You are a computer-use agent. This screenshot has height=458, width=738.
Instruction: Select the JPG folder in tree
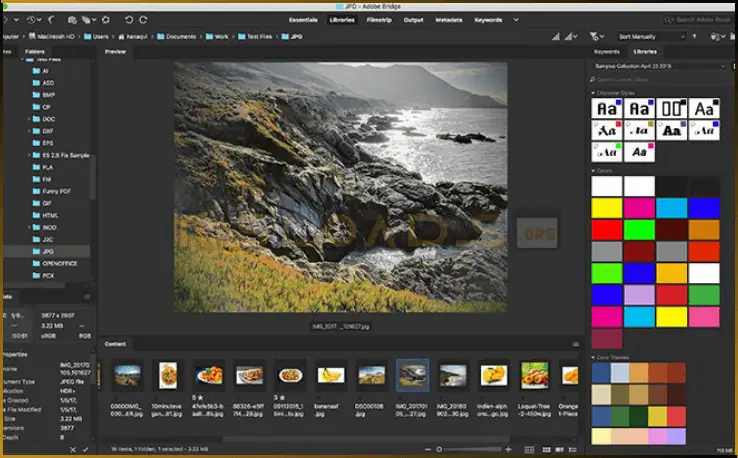(47, 251)
